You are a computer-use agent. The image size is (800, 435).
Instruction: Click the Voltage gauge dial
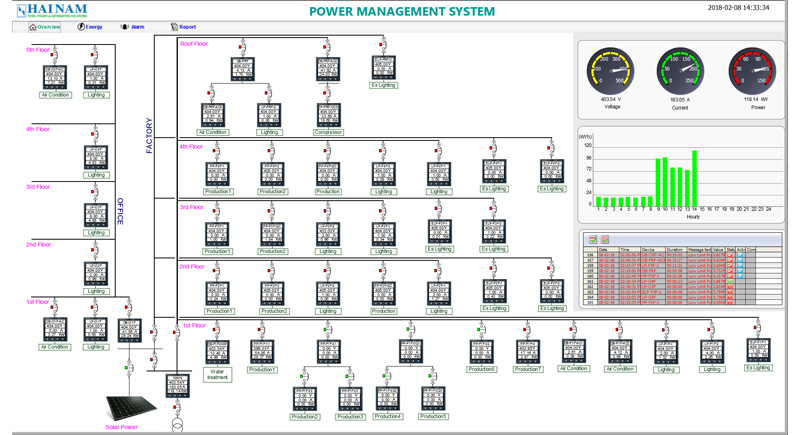coord(610,73)
